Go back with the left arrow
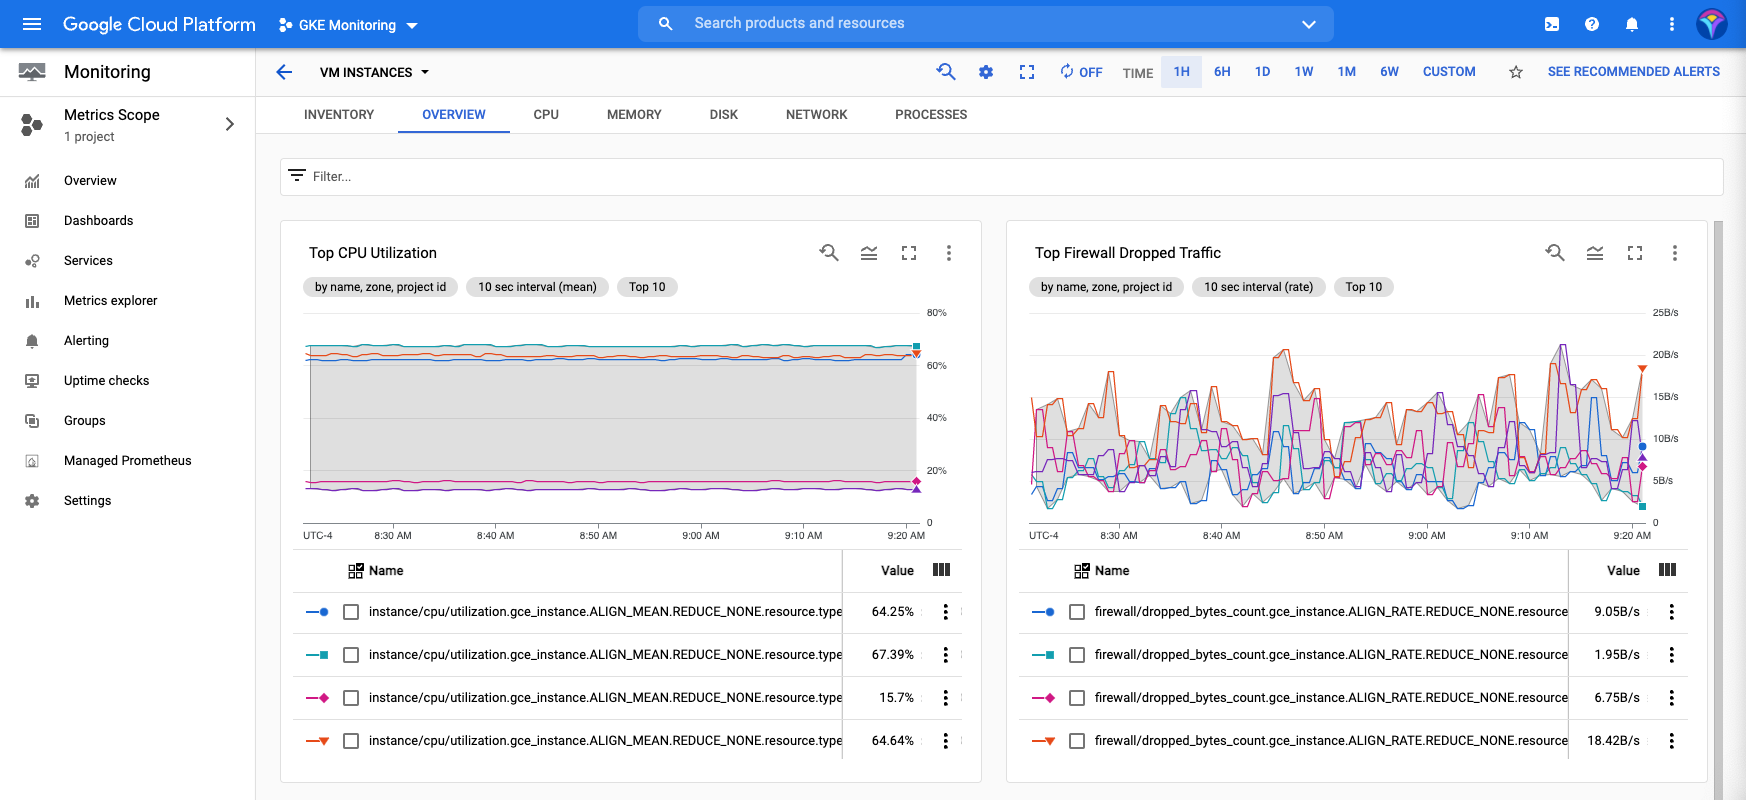Image resolution: width=1746 pixels, height=800 pixels. (x=284, y=72)
